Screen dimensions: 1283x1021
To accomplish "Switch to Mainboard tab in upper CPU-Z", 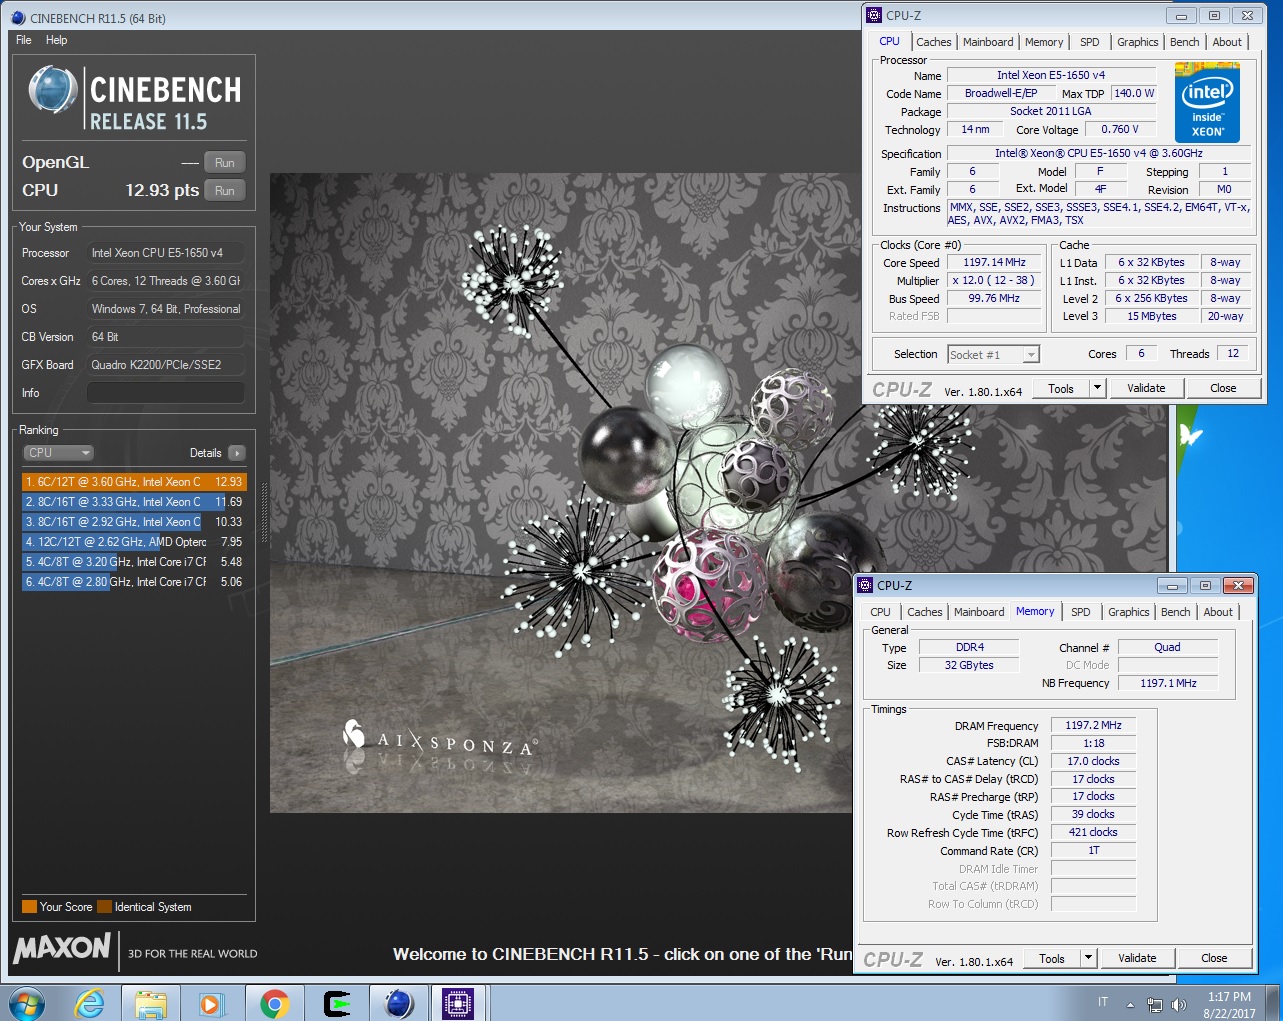I will click(988, 42).
